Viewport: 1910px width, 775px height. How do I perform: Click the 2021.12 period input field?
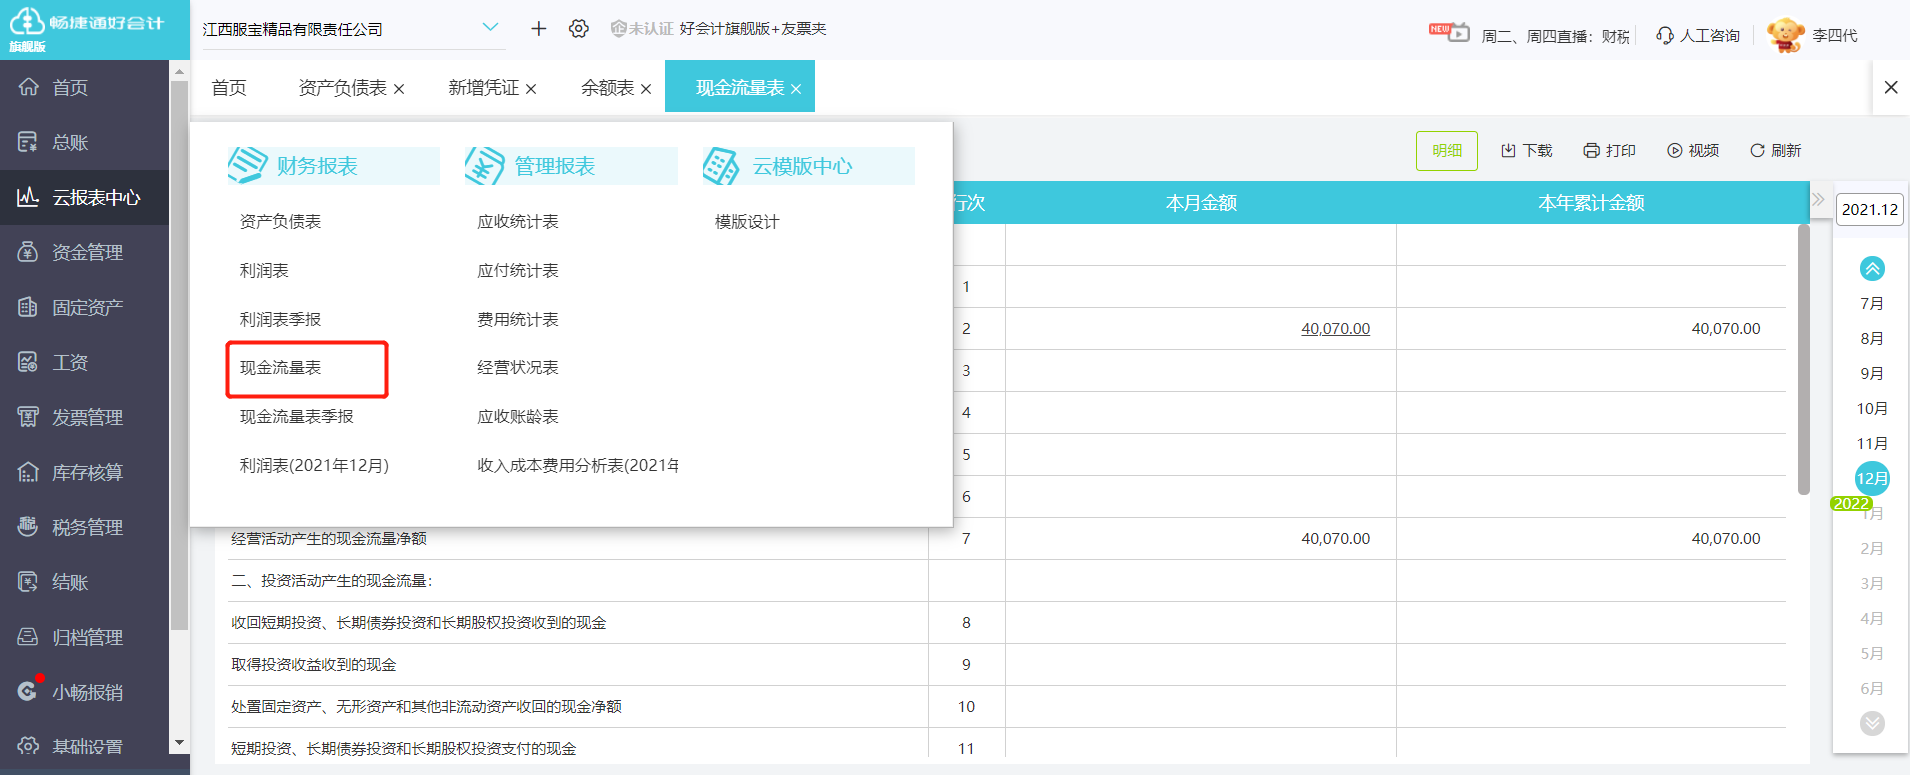[1869, 210]
